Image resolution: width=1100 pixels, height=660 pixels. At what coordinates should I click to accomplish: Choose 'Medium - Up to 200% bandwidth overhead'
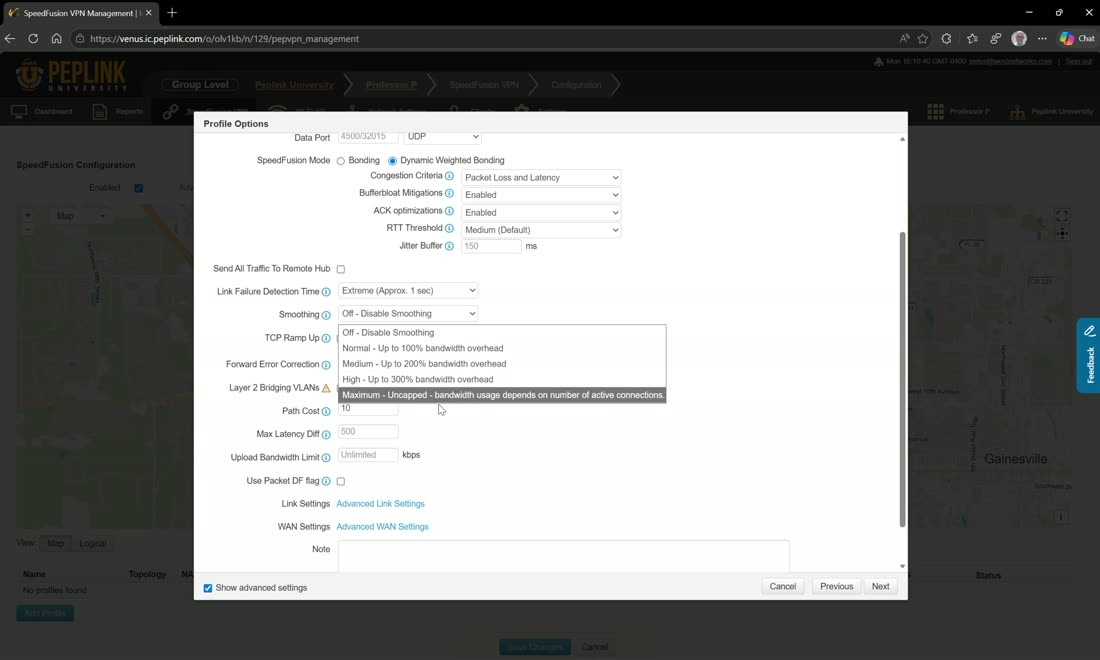(x=502, y=363)
